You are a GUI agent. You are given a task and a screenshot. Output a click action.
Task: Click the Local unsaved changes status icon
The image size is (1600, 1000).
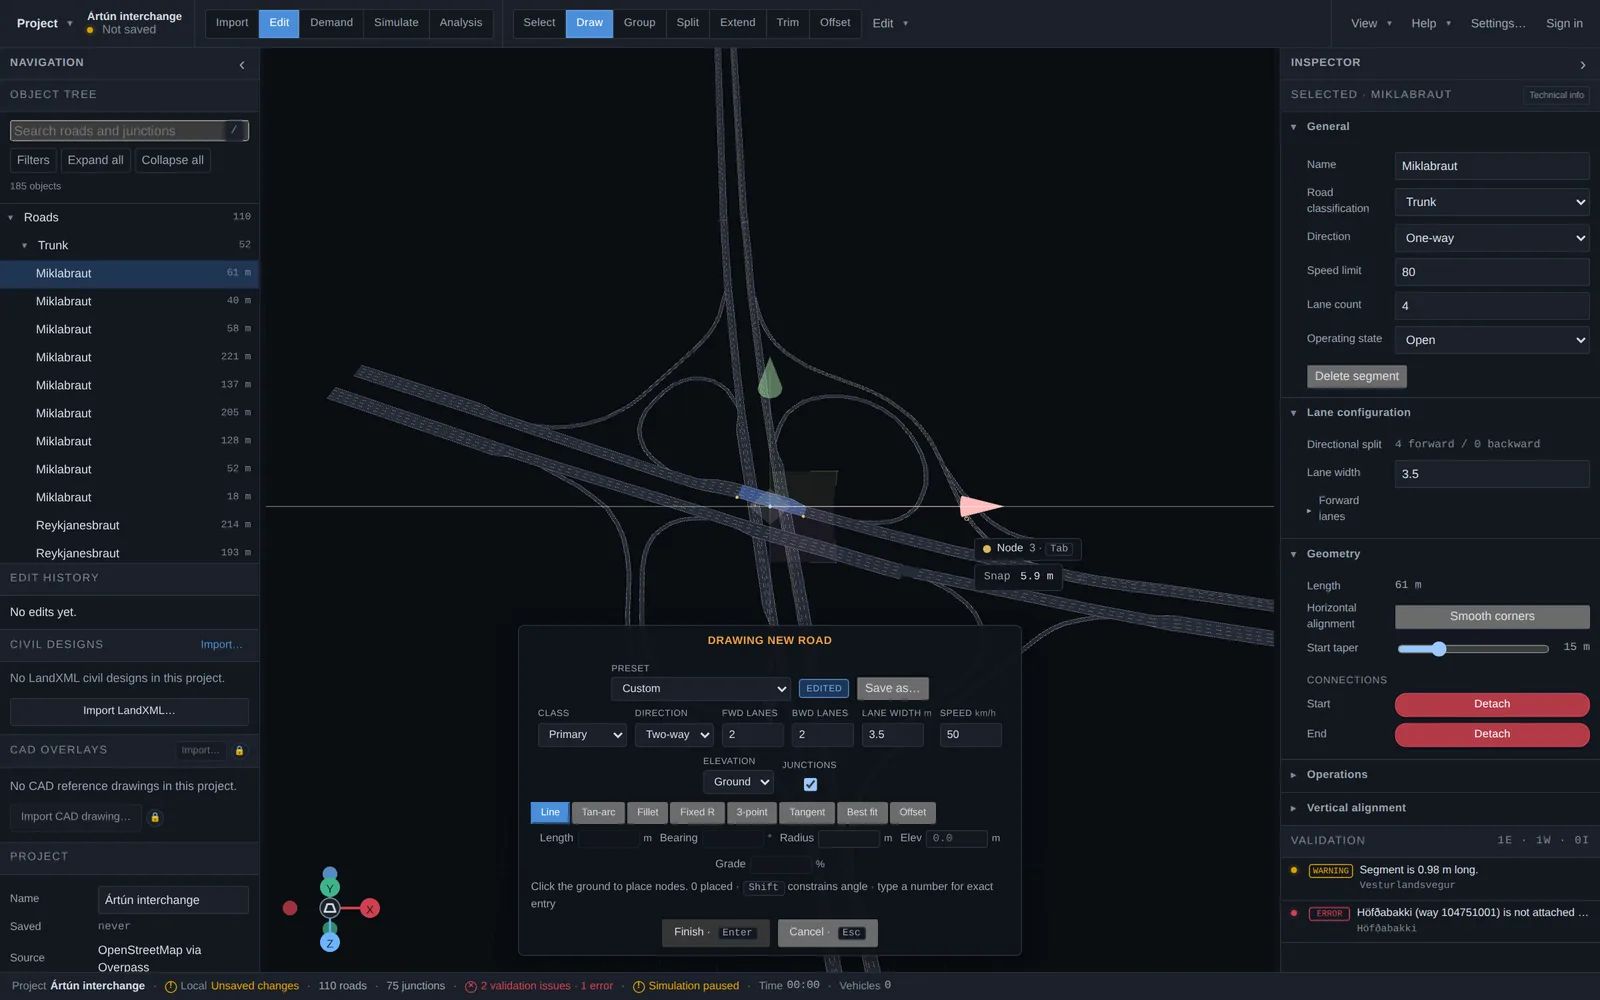click(170, 987)
